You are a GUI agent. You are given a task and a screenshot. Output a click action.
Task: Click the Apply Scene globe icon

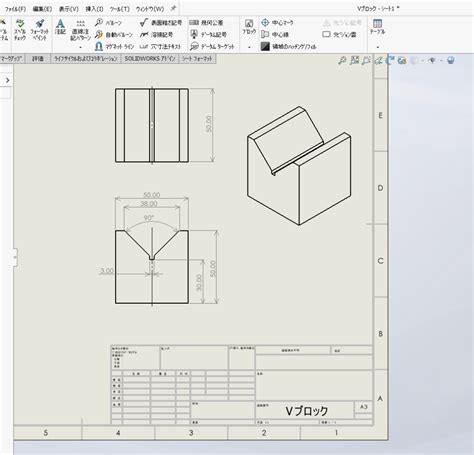[x=451, y=61]
